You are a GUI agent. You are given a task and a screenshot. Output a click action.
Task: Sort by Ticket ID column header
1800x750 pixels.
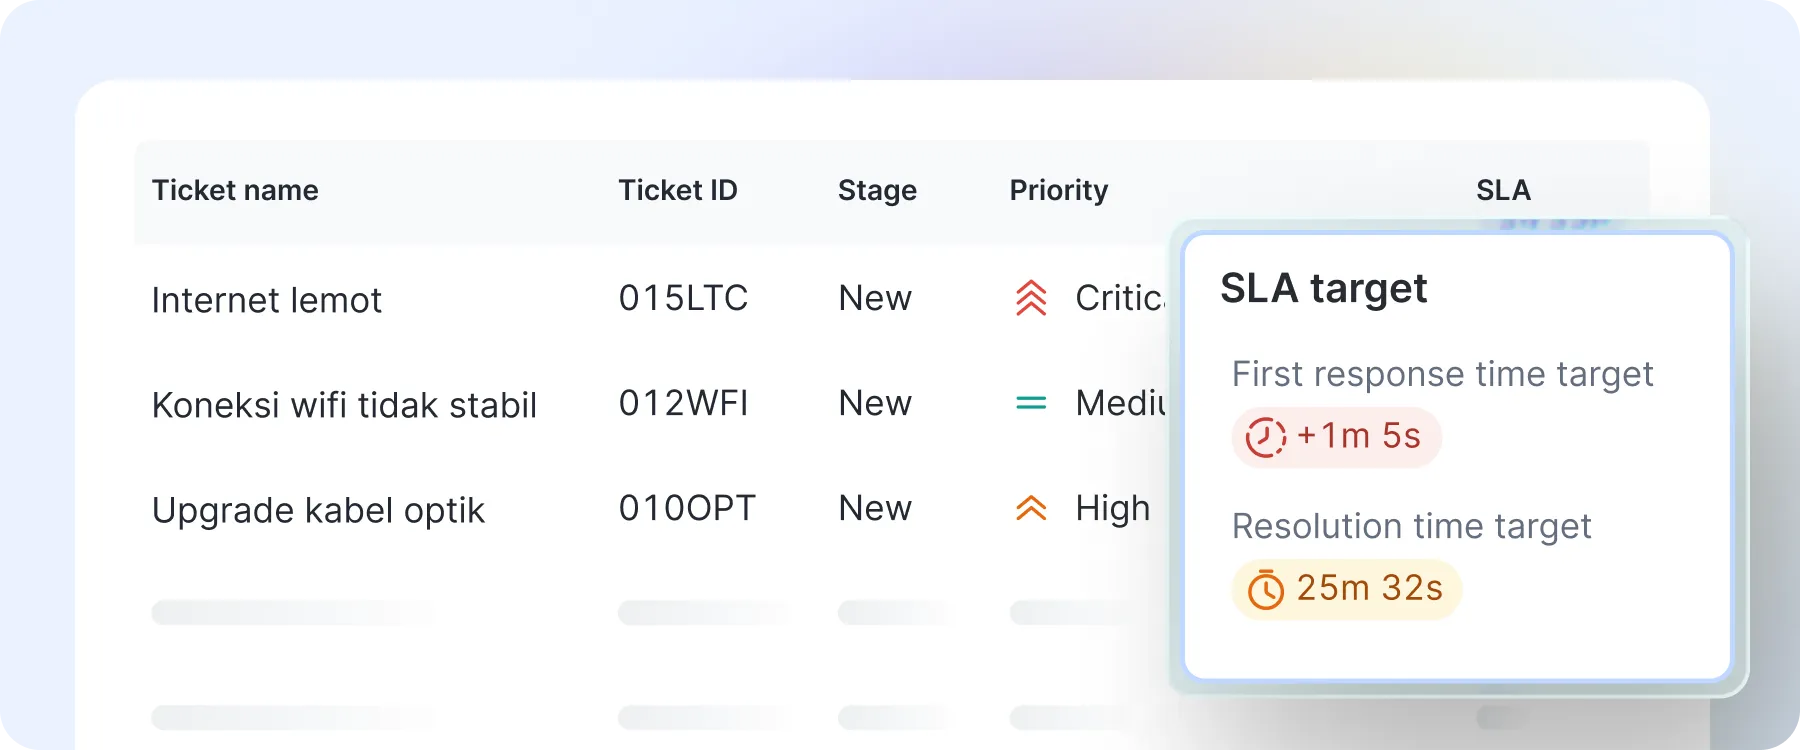coord(678,190)
